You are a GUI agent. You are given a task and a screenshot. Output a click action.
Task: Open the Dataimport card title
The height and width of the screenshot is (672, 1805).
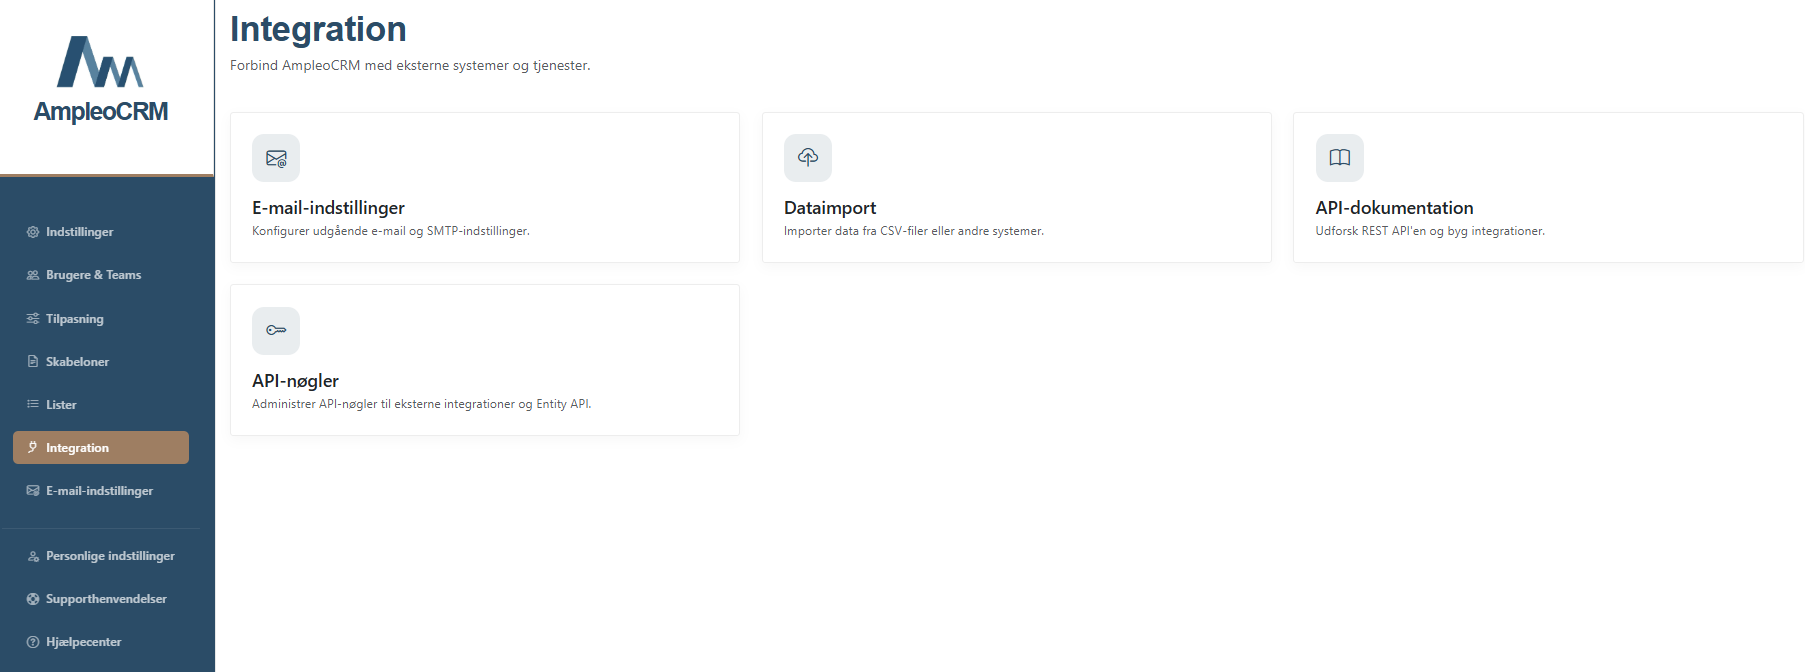[830, 208]
